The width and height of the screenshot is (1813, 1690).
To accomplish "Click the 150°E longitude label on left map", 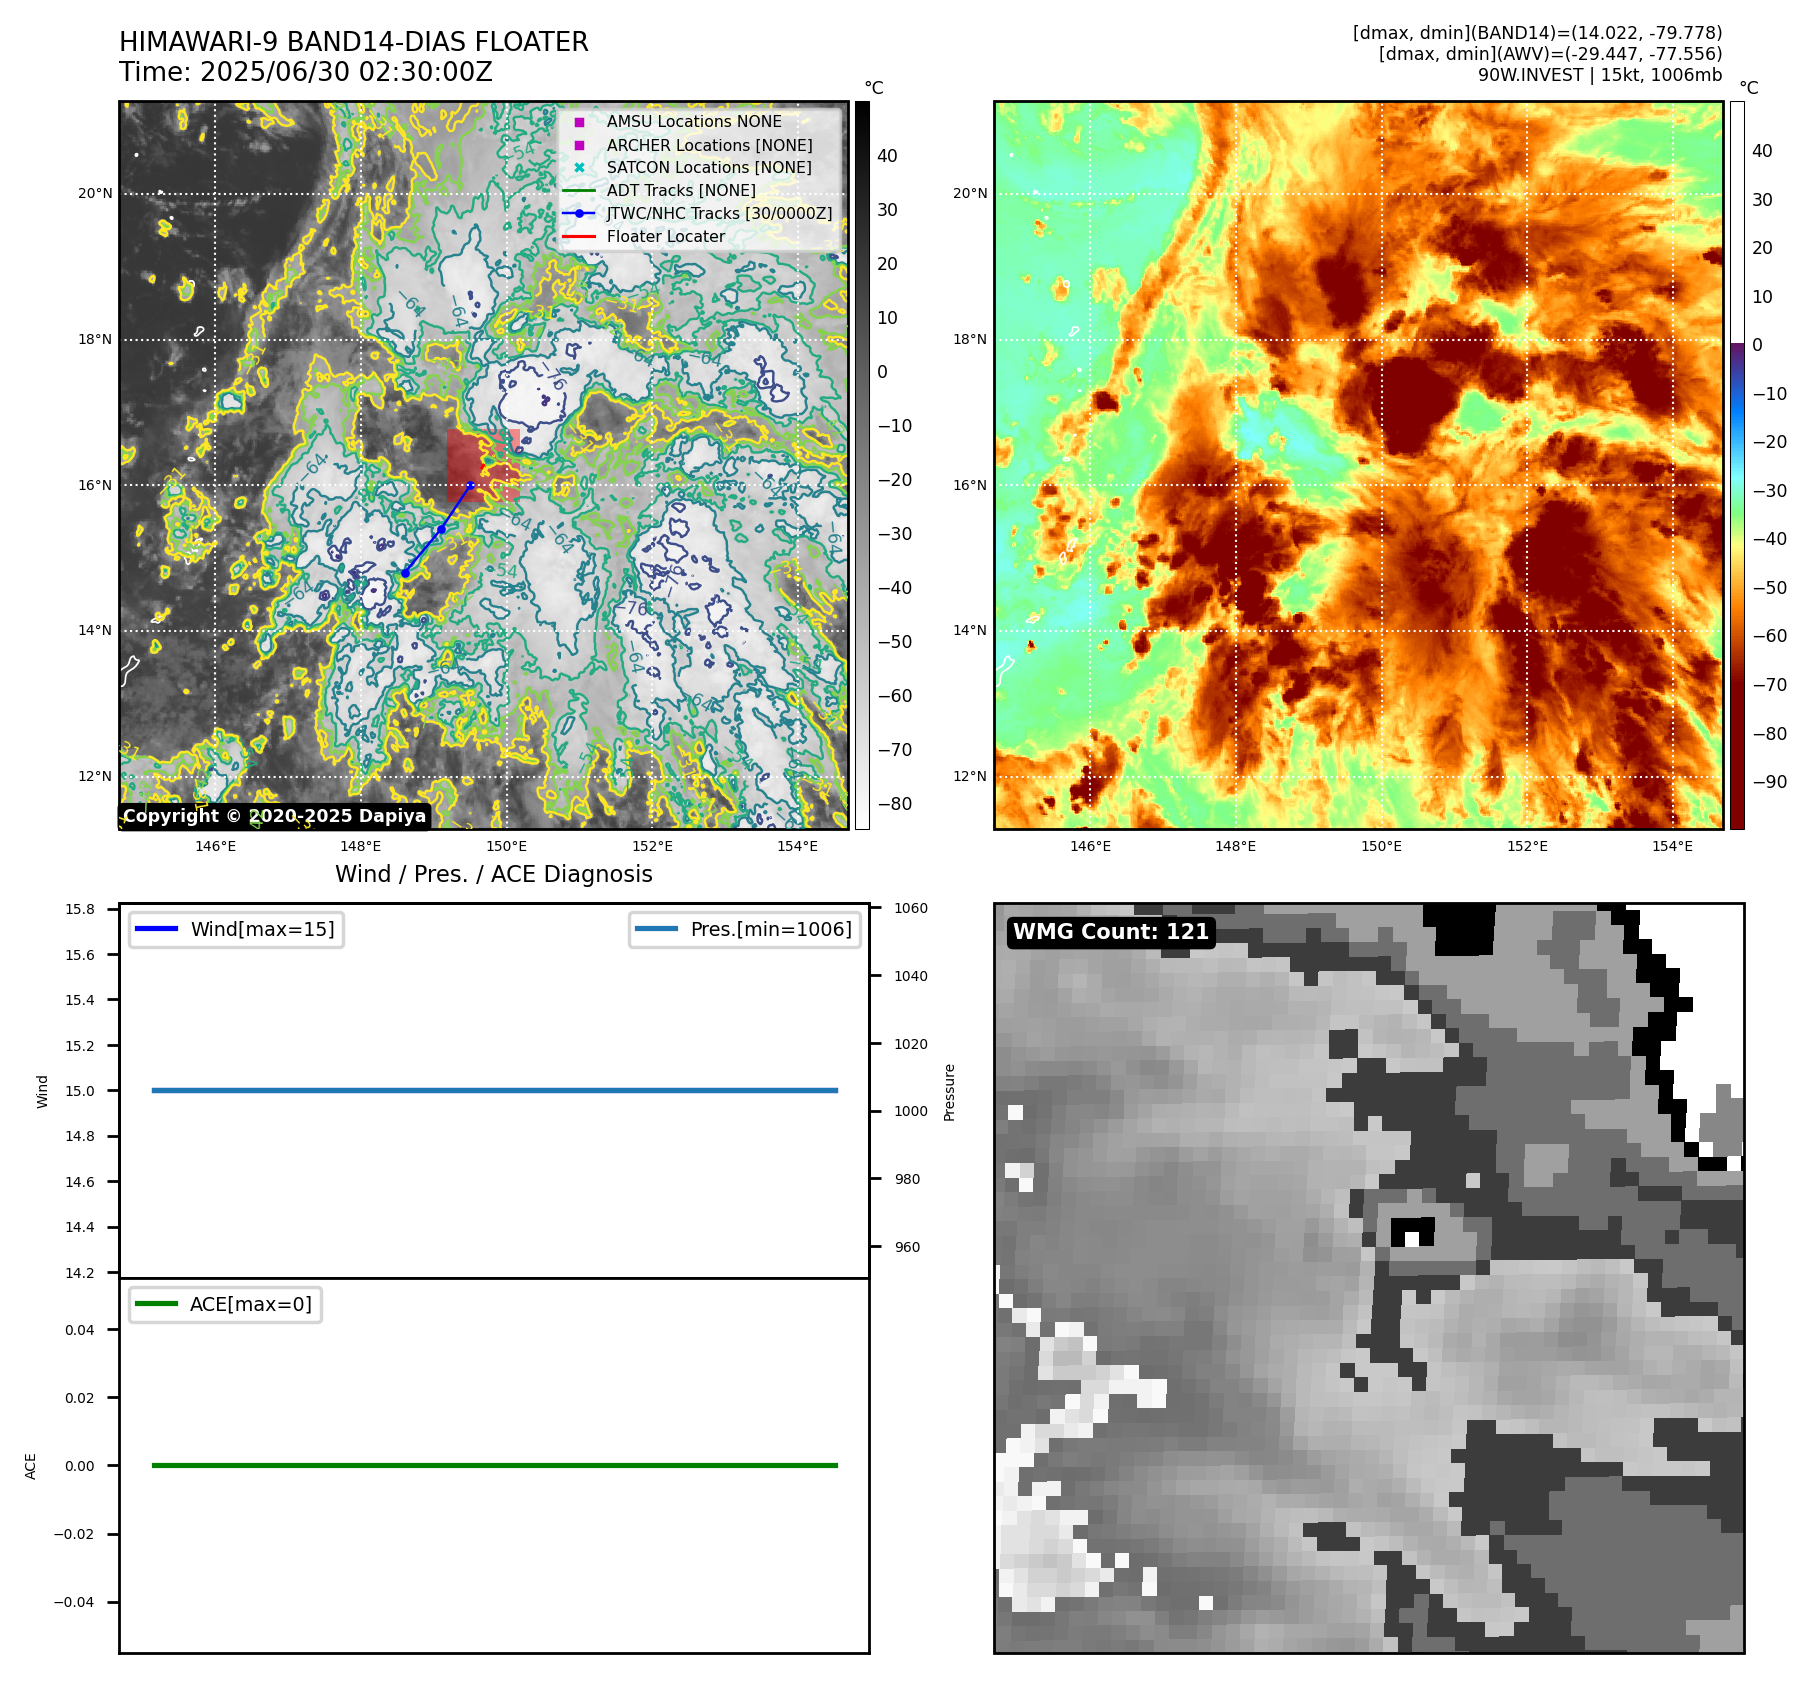I will coord(507,846).
